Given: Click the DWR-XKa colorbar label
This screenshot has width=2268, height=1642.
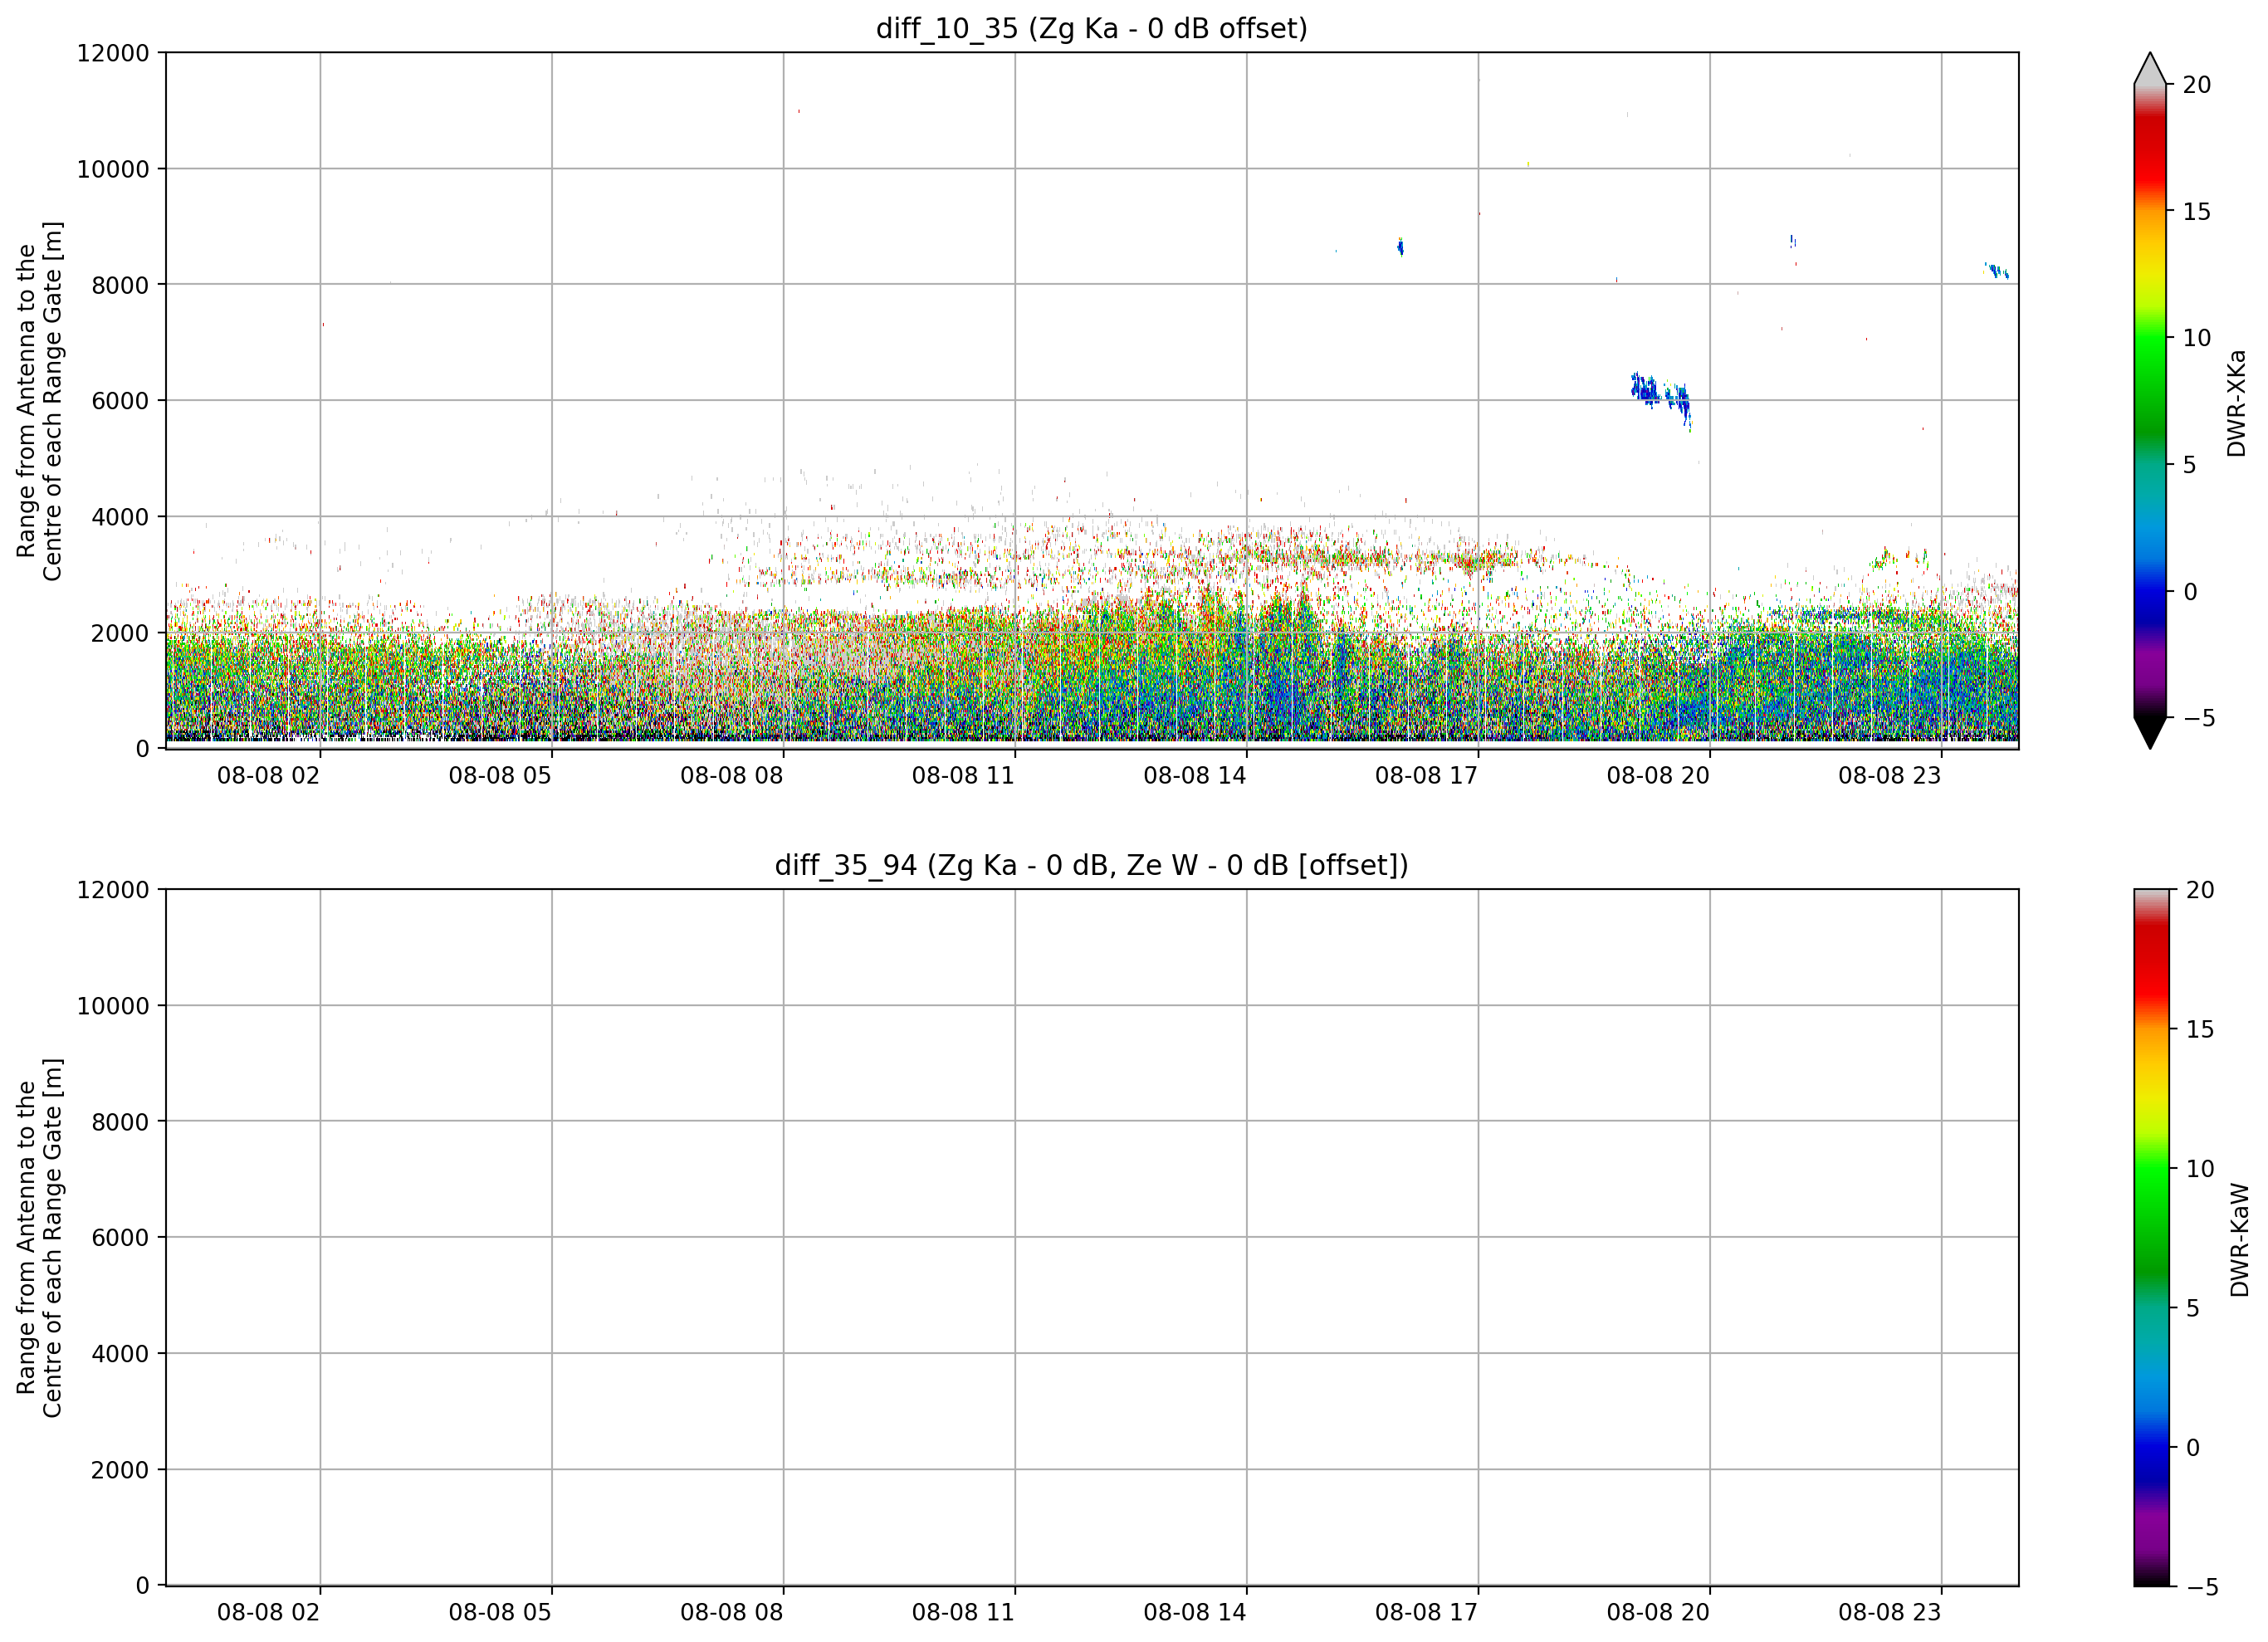Looking at the screenshot, I should click(2237, 403).
